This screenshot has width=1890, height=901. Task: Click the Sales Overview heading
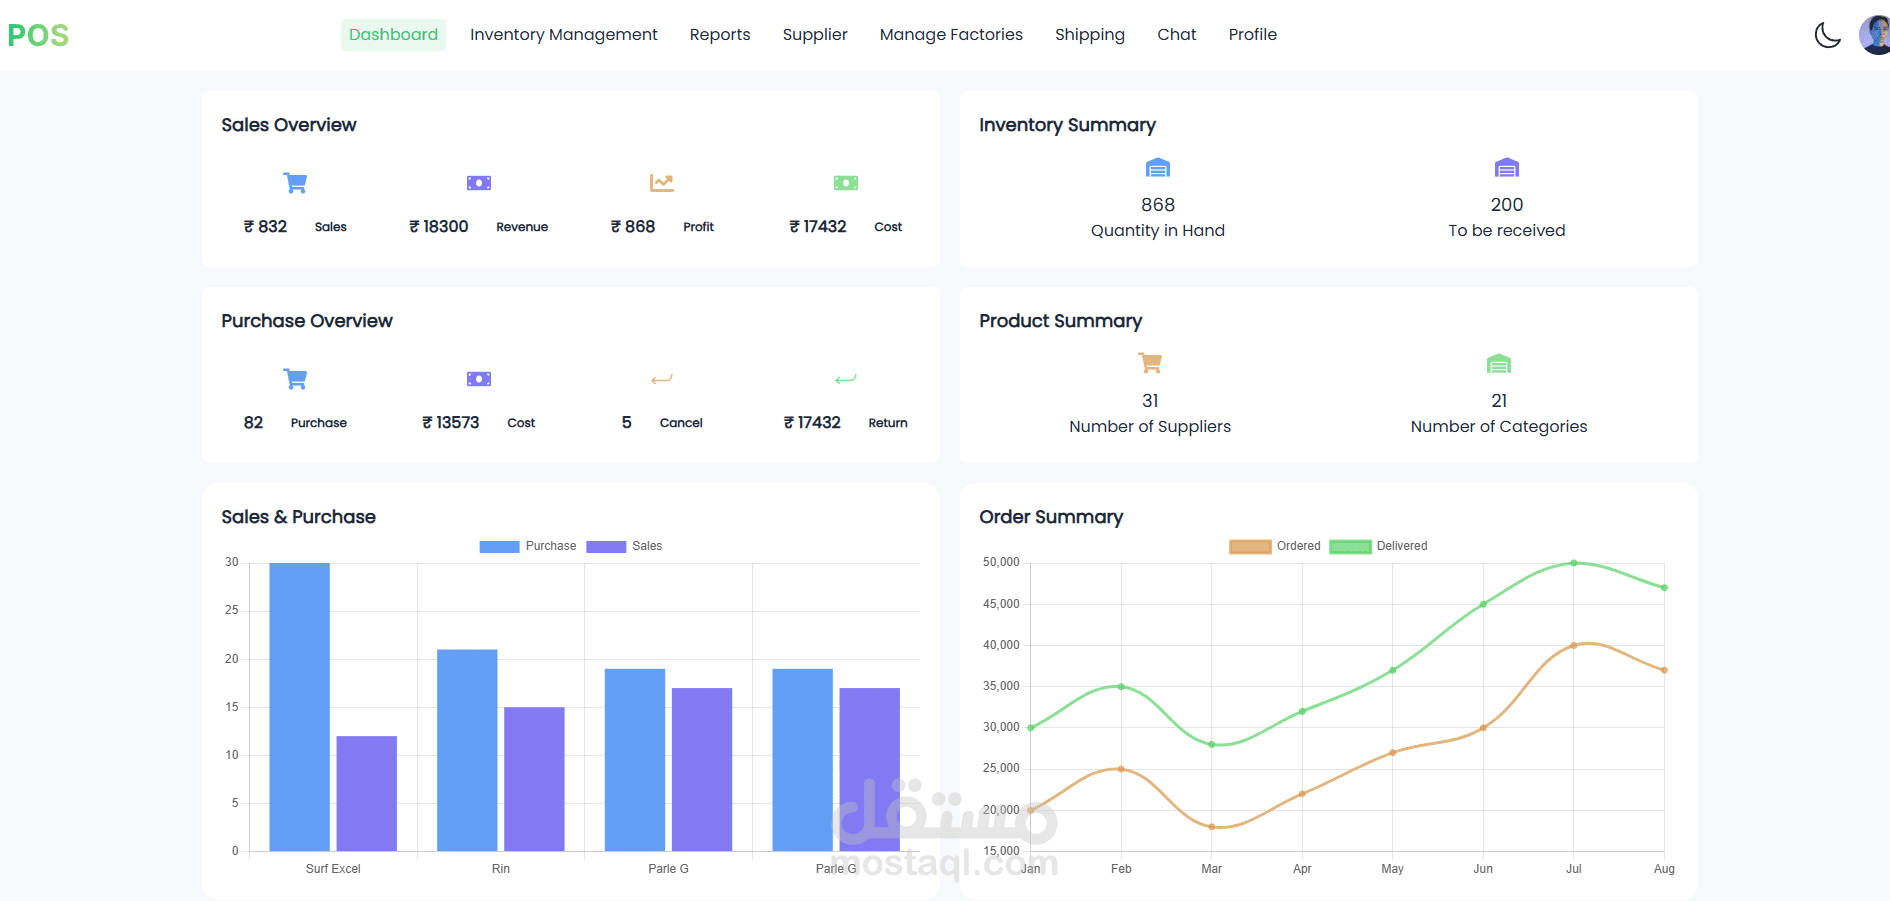point(289,125)
